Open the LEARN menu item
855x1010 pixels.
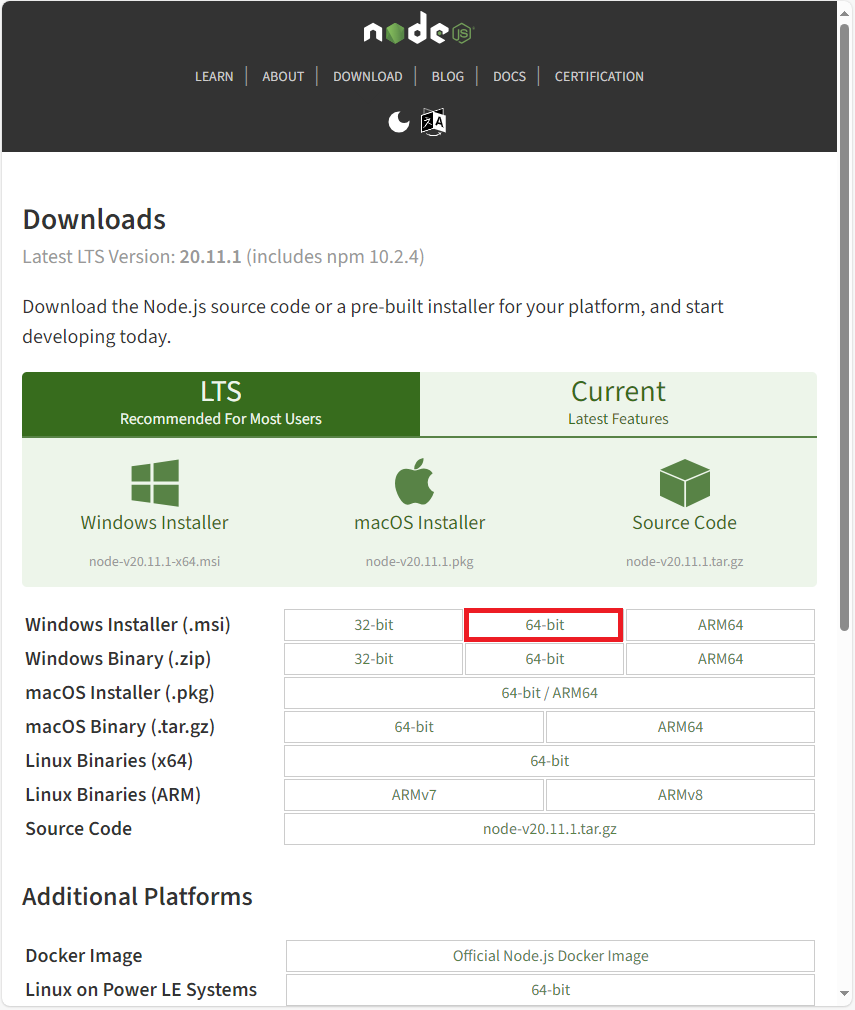point(214,76)
